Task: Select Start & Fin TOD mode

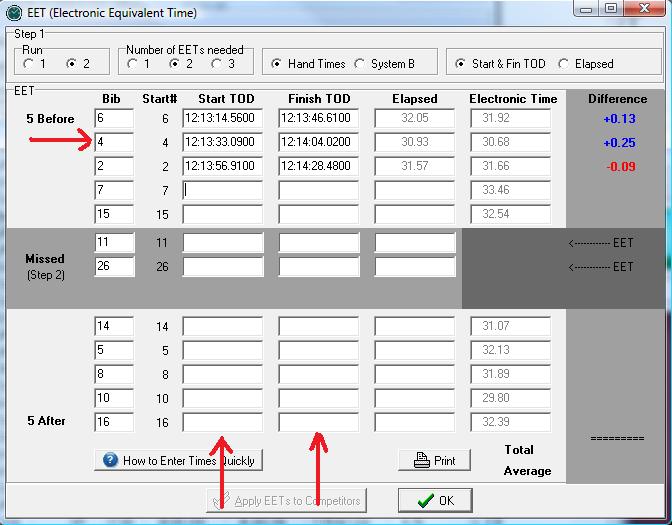Action: (461, 64)
